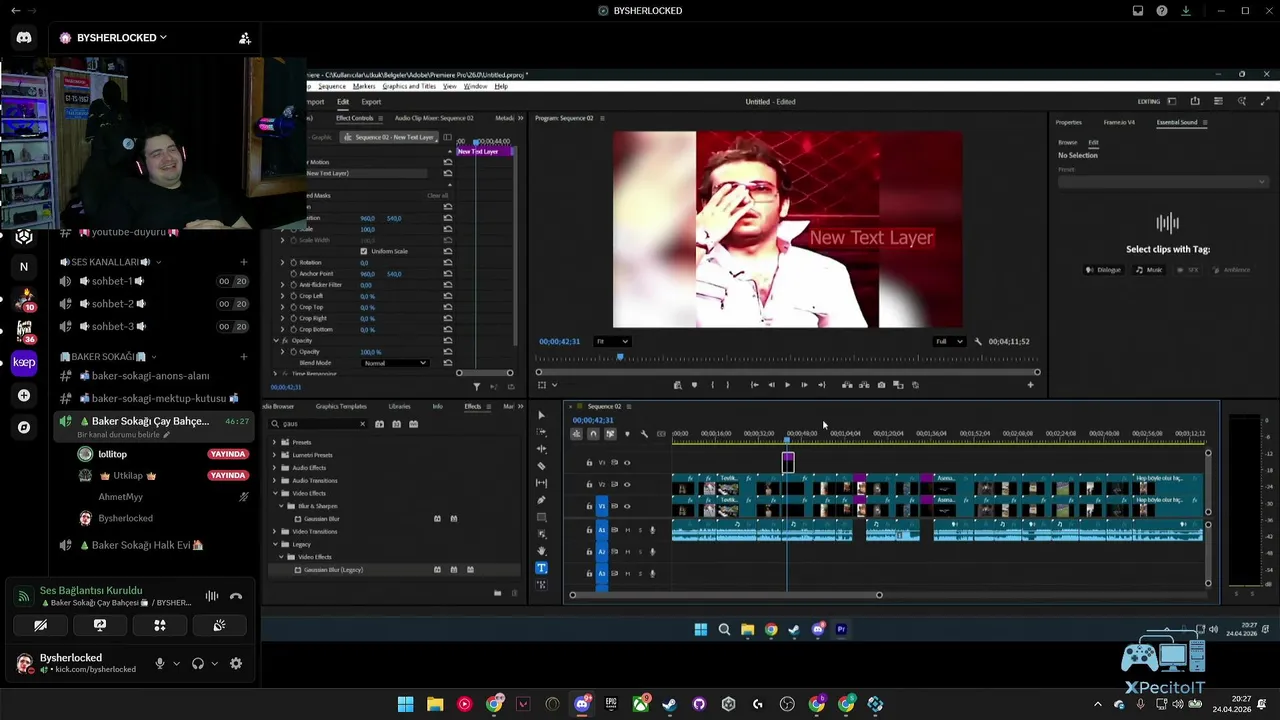Click Clear all masks button

tap(438, 196)
